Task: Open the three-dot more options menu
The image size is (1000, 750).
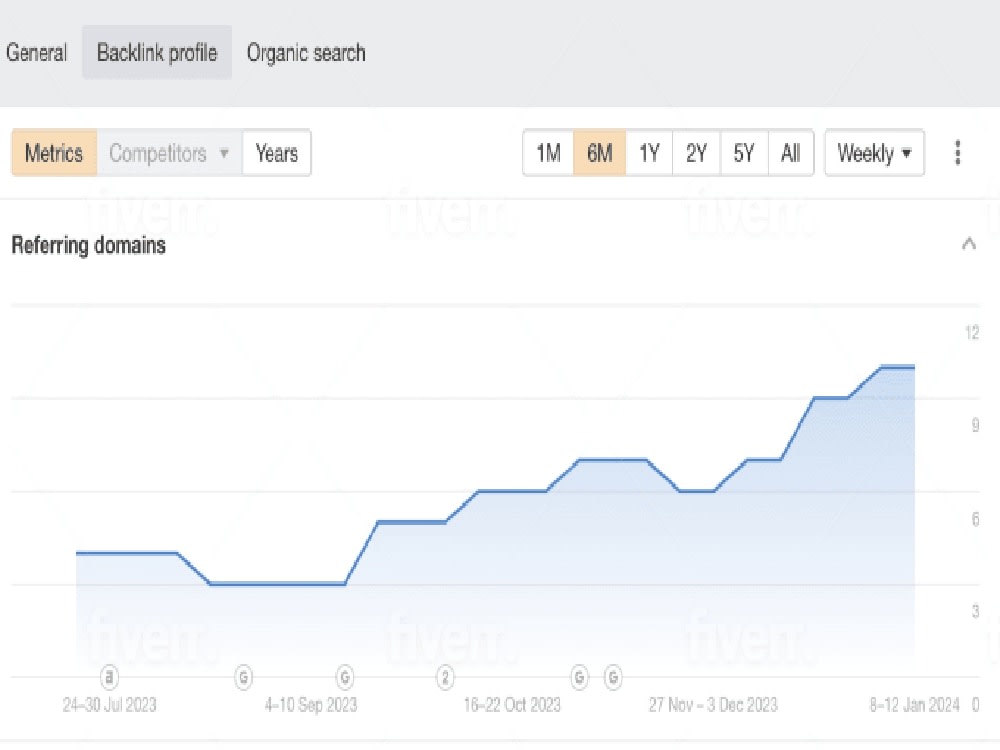Action: pyautogui.click(x=957, y=153)
